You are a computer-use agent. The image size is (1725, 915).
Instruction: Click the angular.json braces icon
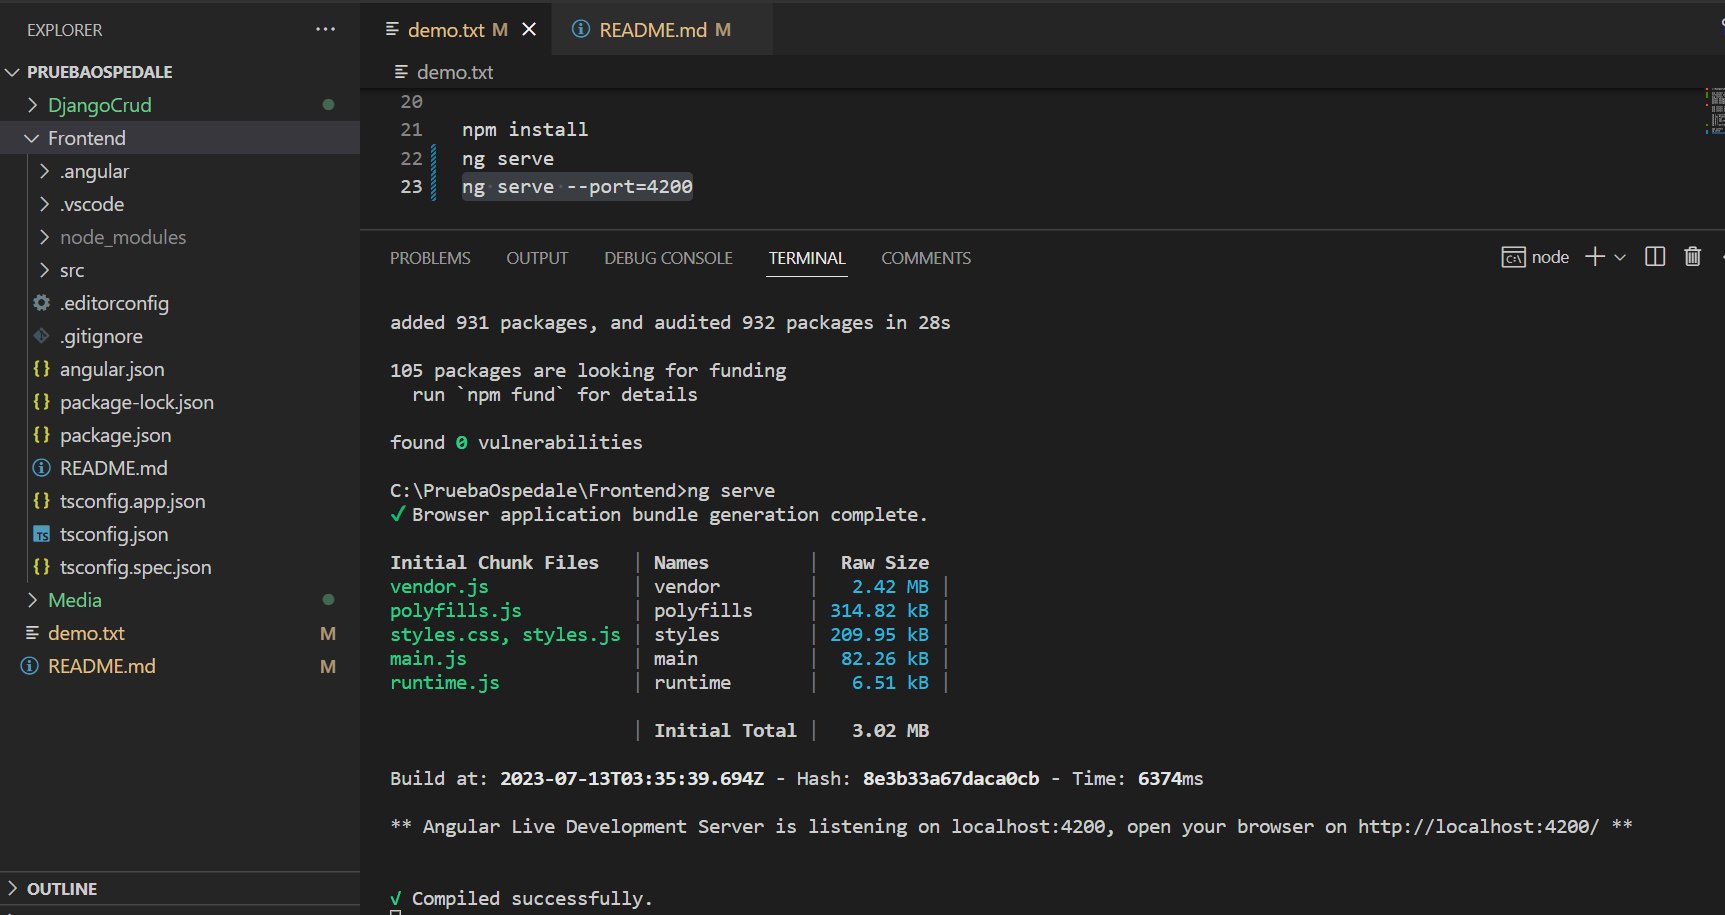[41, 369]
